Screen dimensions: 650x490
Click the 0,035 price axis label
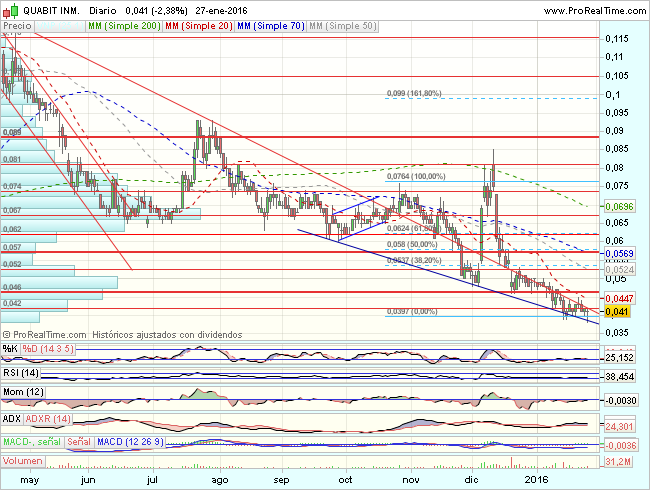(x=617, y=333)
